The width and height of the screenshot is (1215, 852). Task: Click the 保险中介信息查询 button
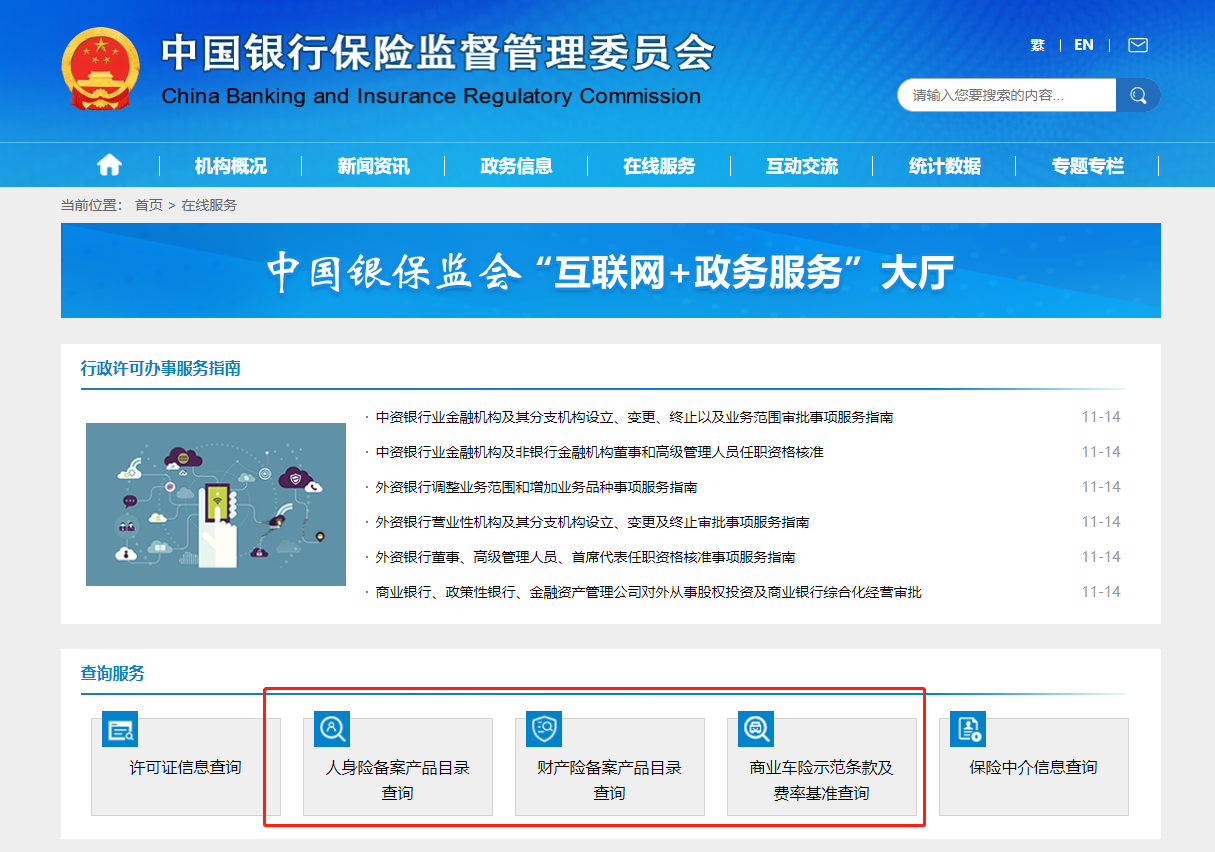click(x=1034, y=767)
